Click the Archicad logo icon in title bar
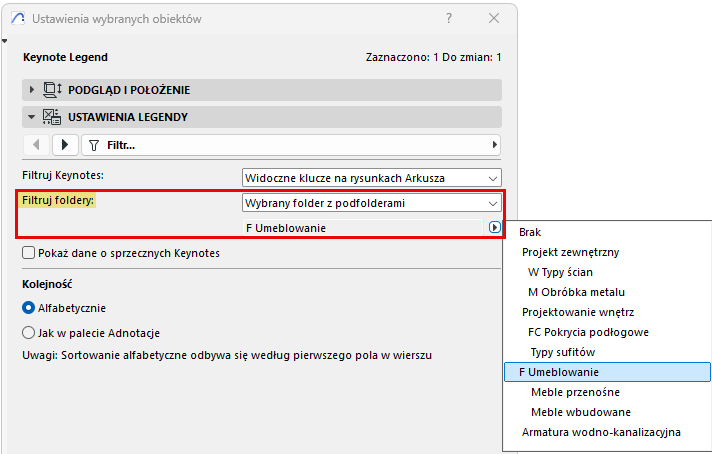712x454 pixels. click(x=18, y=19)
